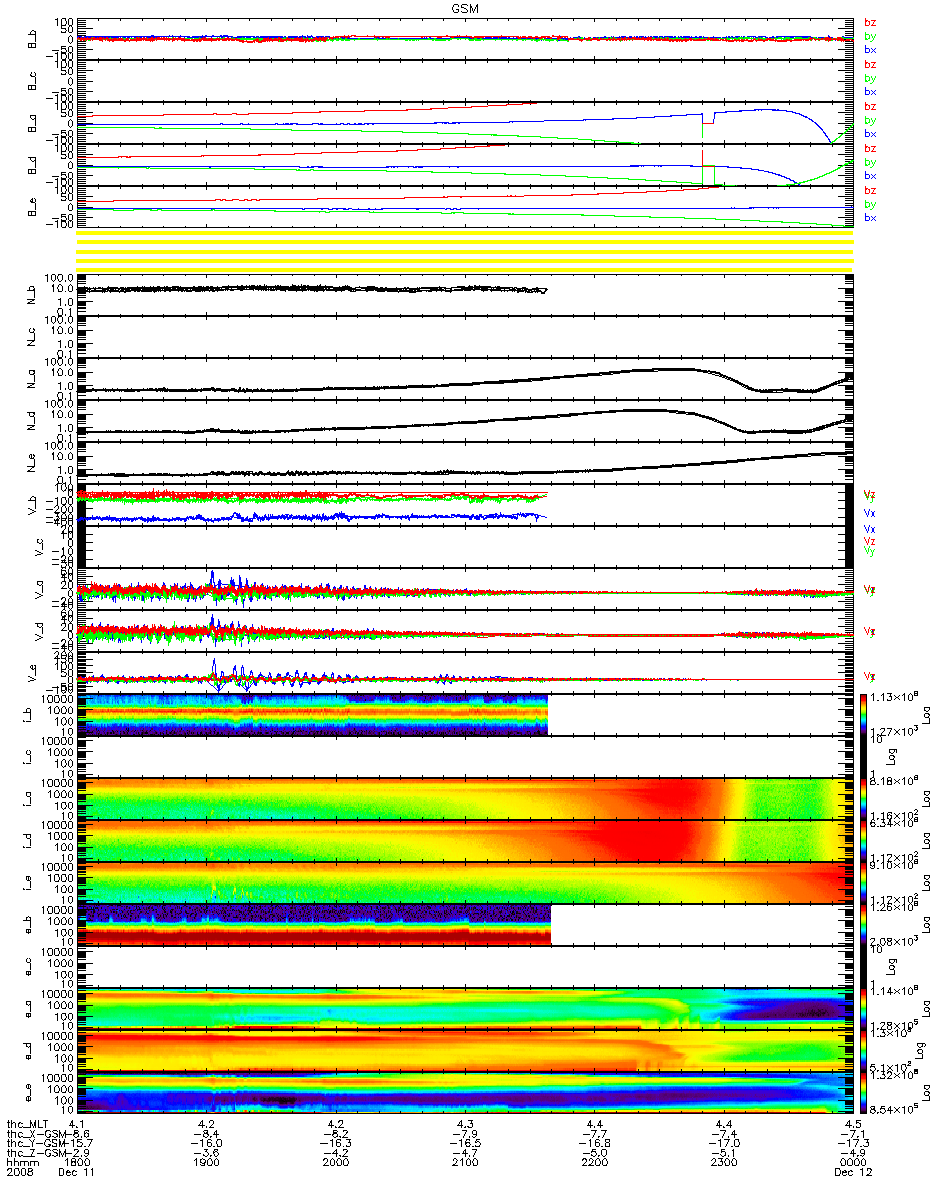Select bx legend beside the B_e panel

870,217
